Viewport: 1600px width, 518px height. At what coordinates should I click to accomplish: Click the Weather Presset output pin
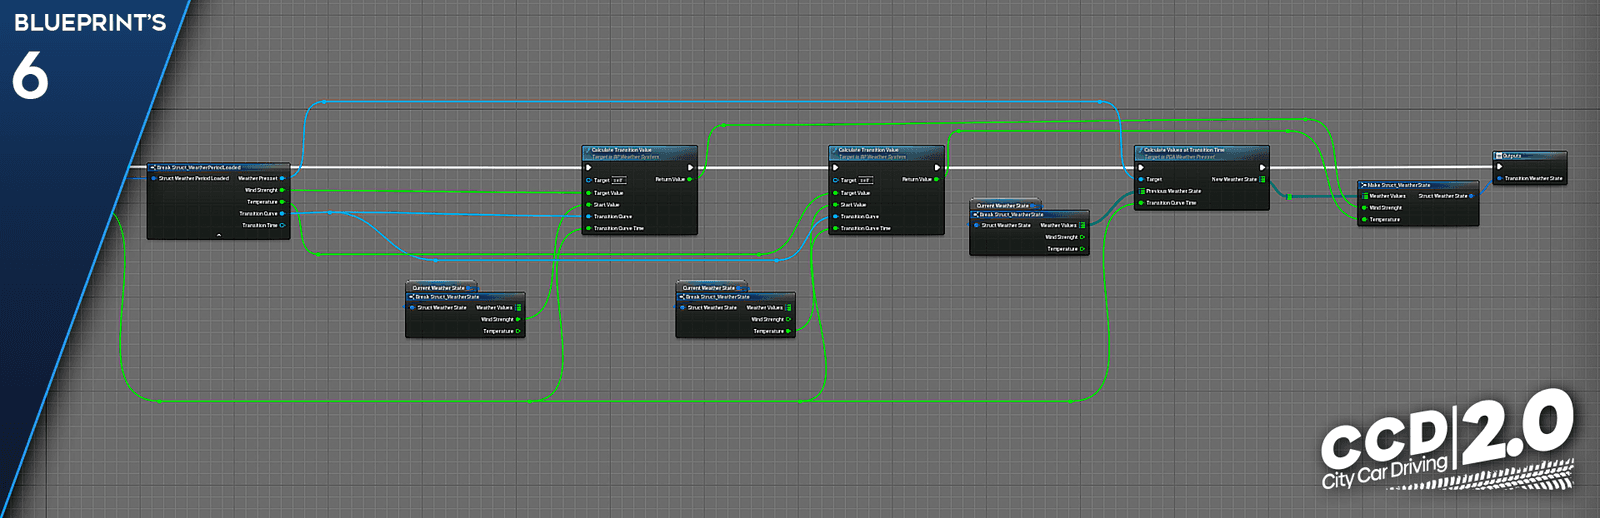coord(283,178)
